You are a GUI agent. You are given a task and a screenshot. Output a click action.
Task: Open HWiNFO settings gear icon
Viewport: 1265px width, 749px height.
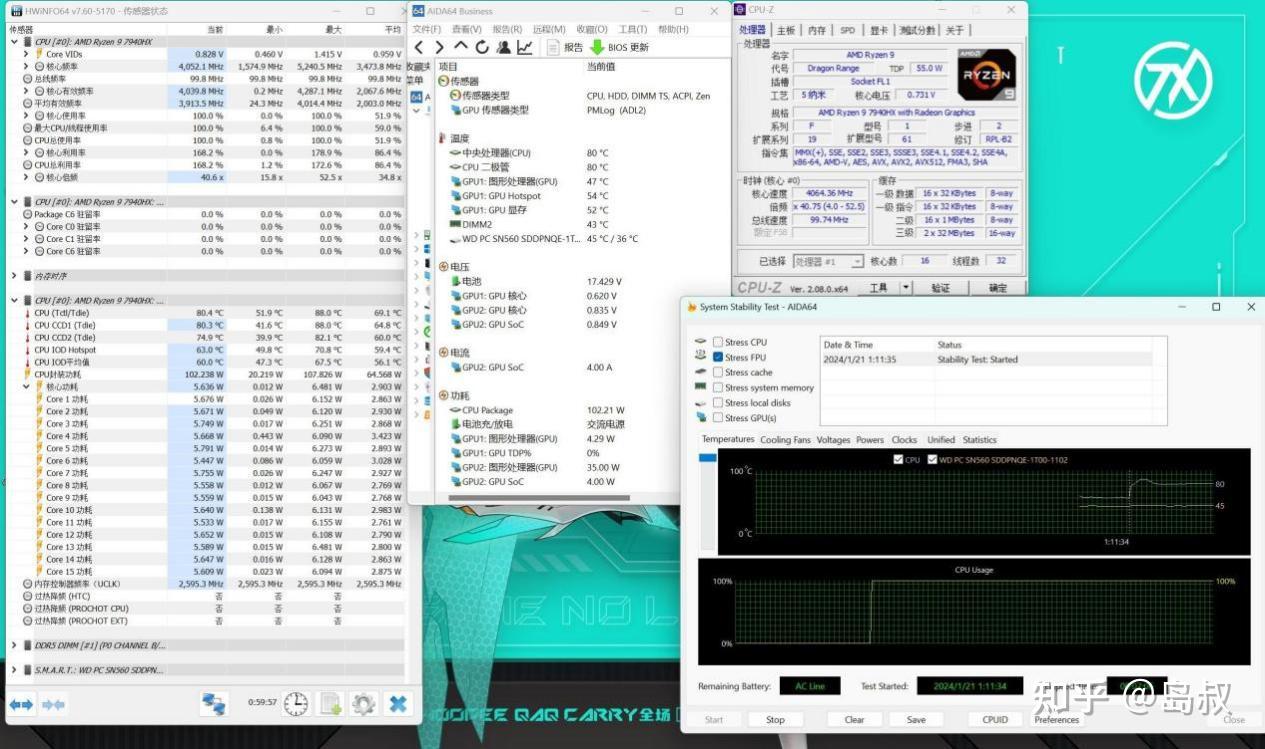(363, 704)
